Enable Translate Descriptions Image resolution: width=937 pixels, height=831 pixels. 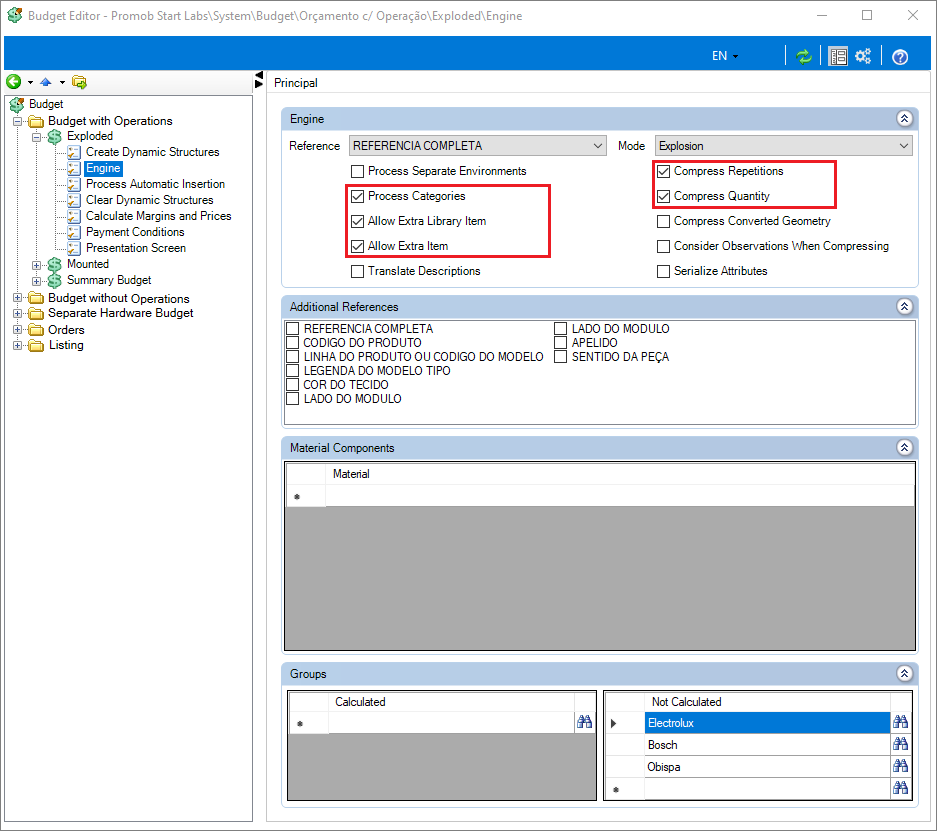(x=357, y=272)
